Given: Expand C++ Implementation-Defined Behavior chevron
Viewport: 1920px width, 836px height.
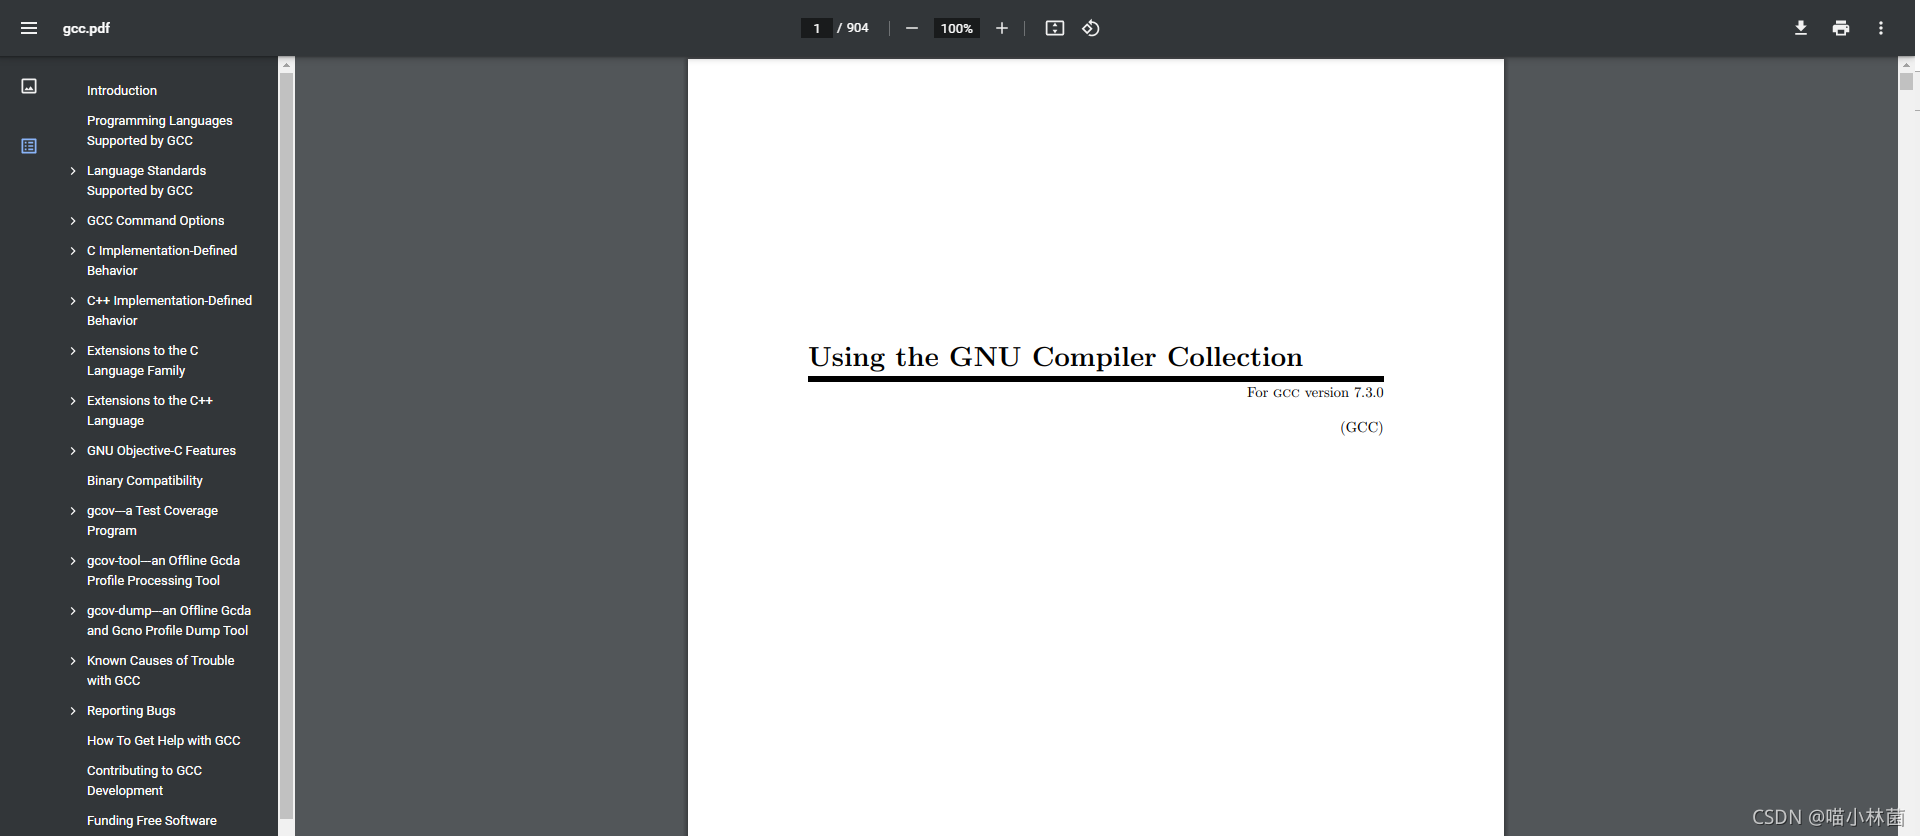Looking at the screenshot, I should [73, 301].
